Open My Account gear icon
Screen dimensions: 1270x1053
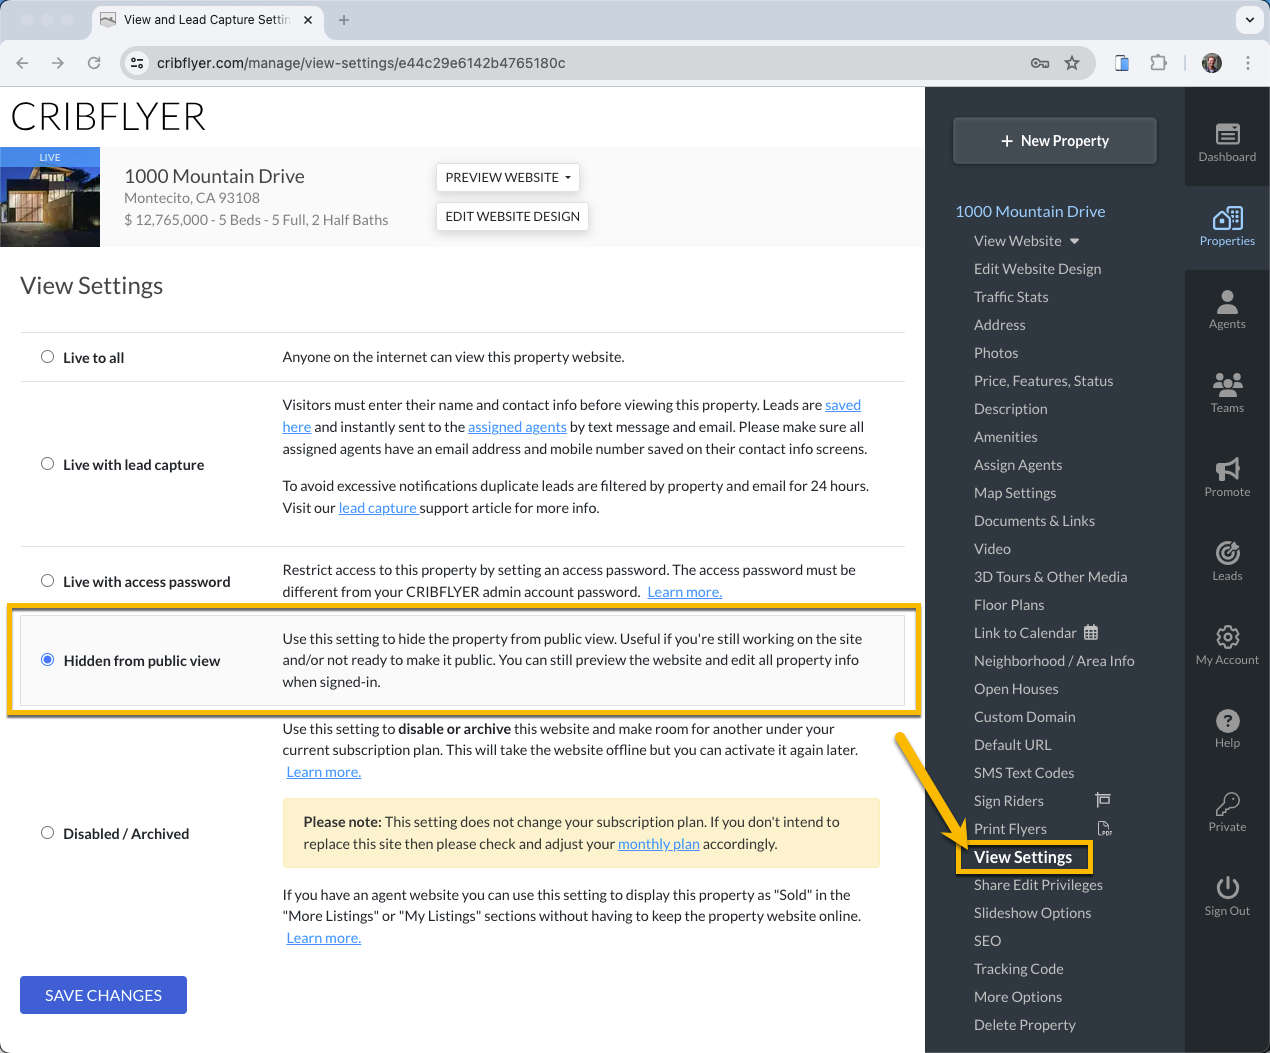1227,637
